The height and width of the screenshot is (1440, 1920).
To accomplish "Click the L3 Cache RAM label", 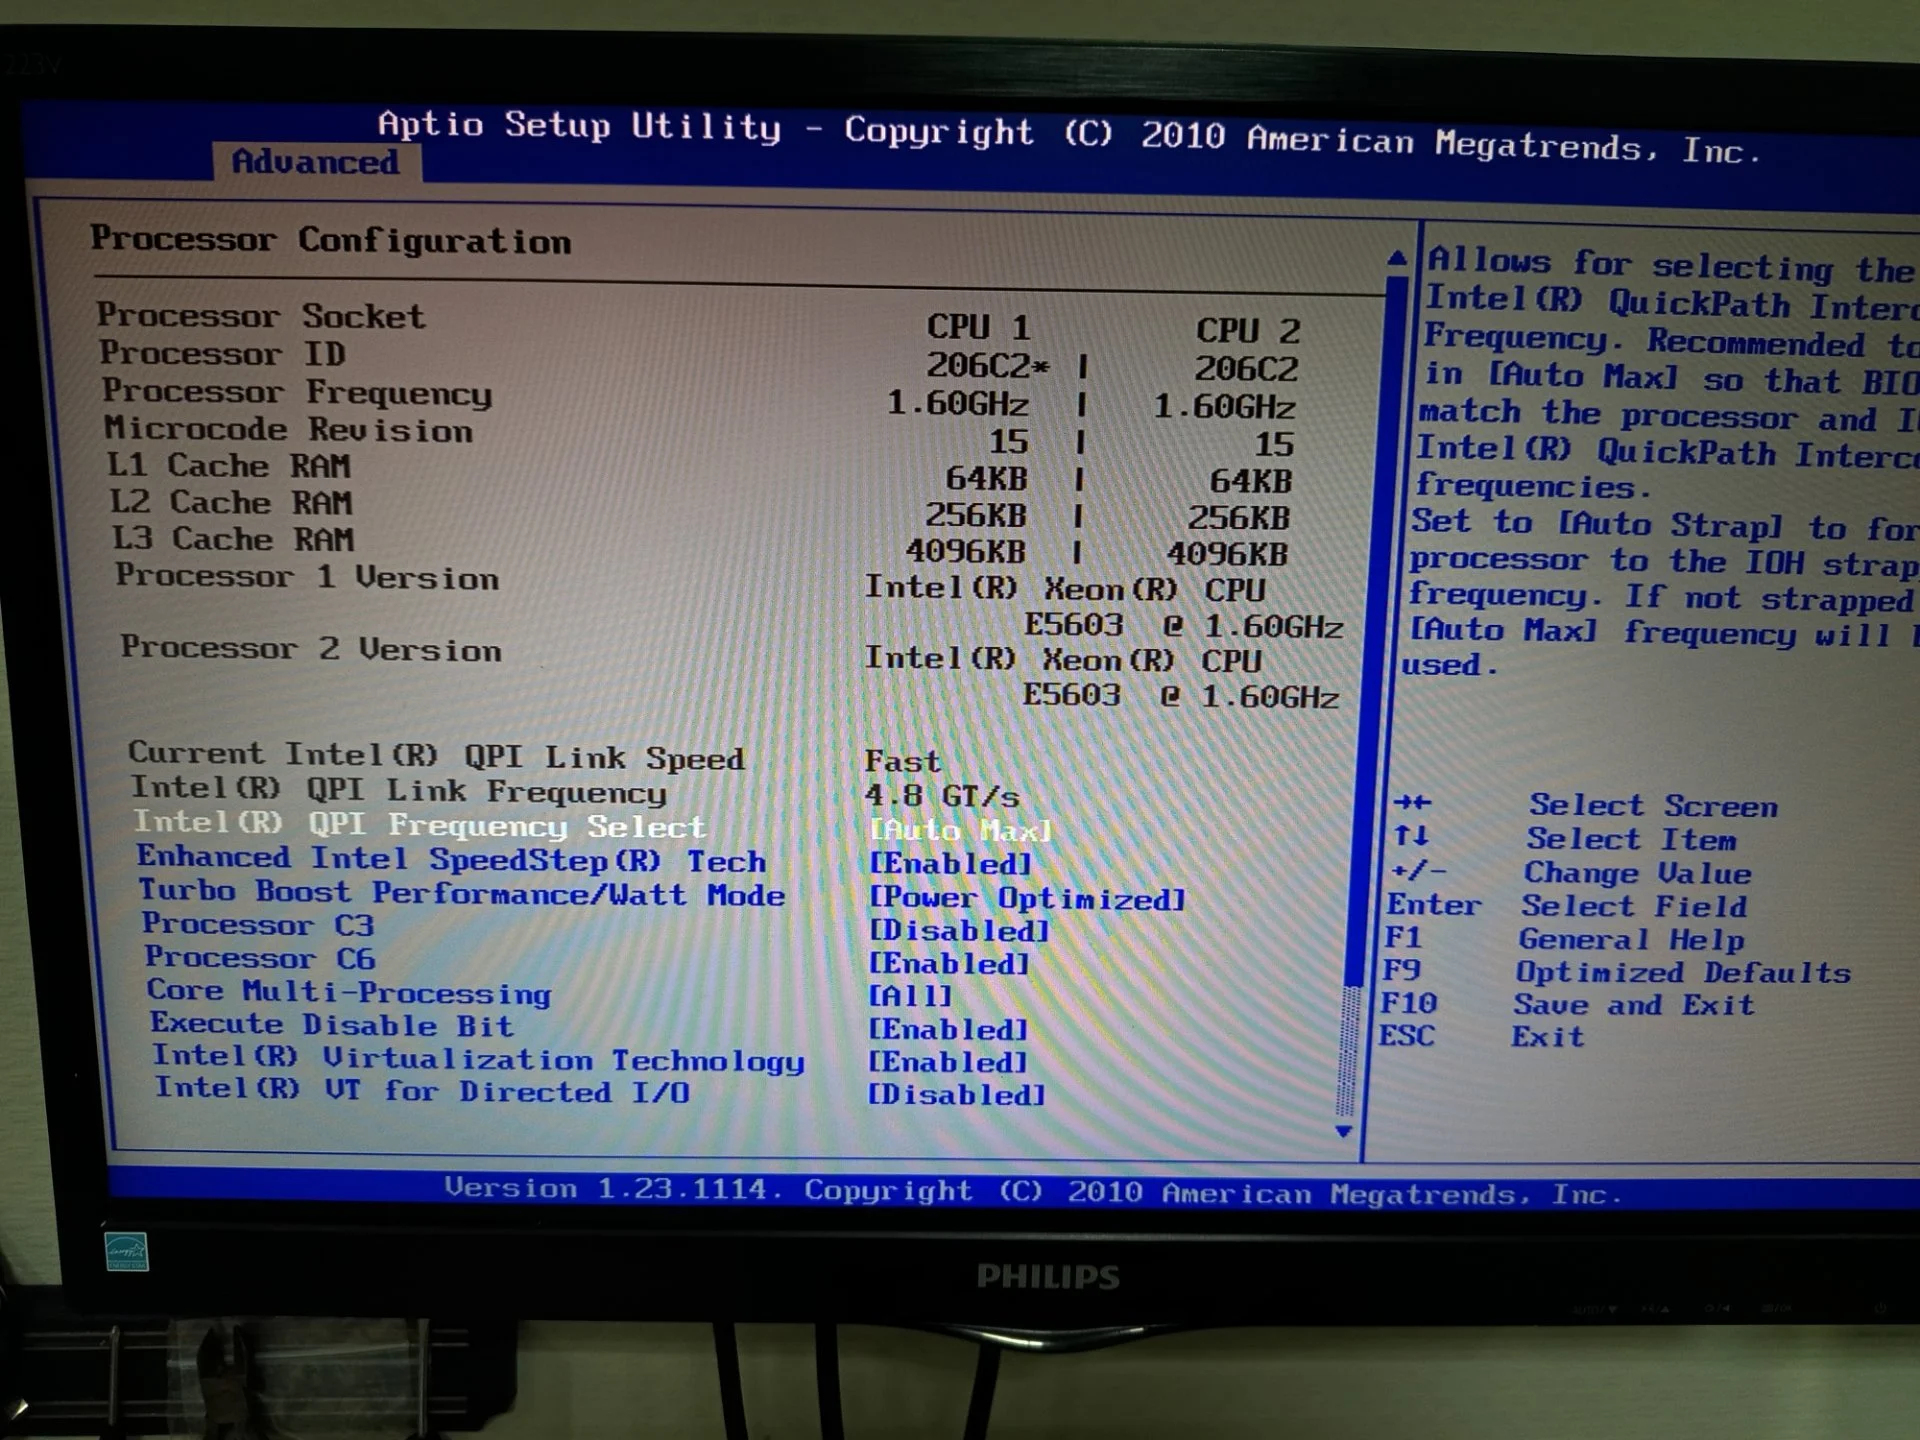I will [233, 538].
